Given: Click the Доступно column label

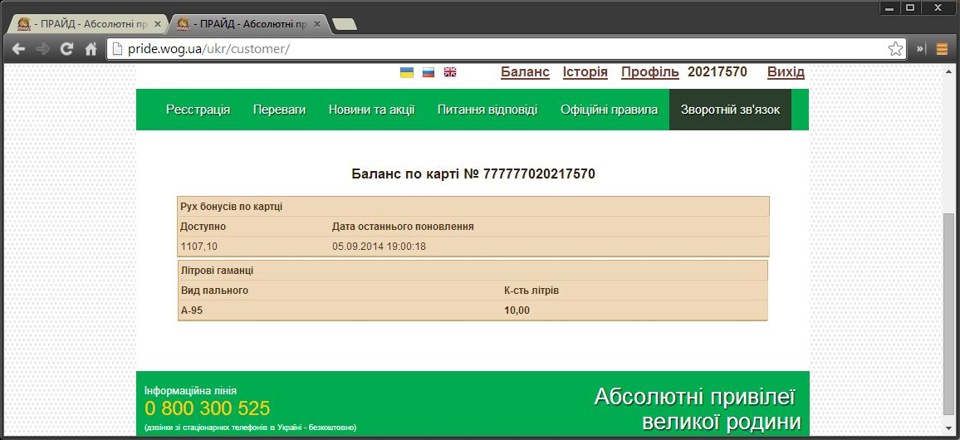Looking at the screenshot, I should (x=203, y=226).
